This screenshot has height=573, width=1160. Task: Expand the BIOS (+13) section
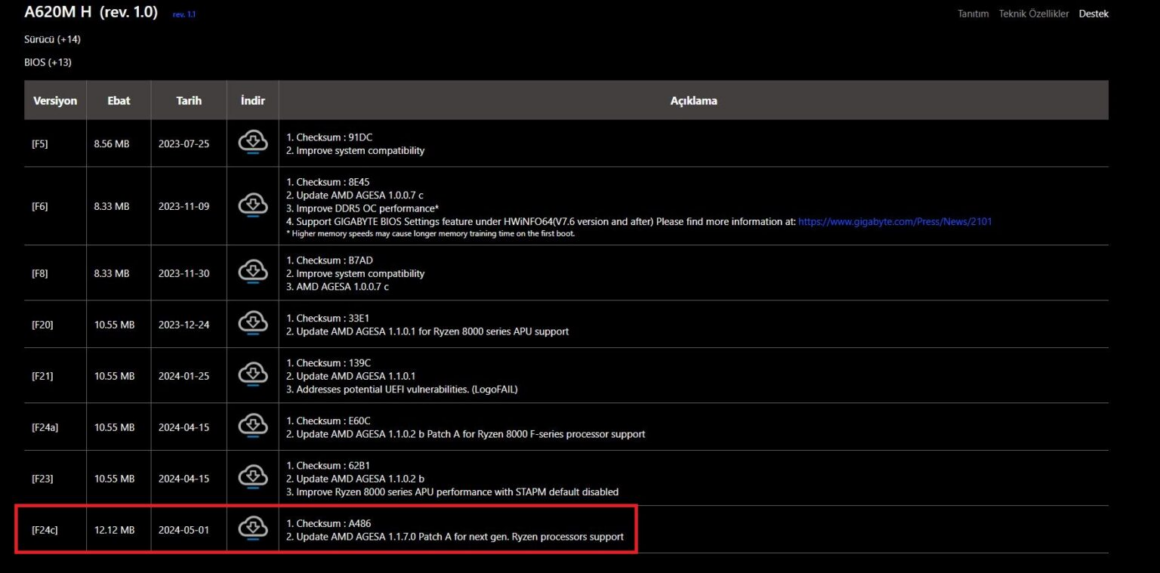(48, 62)
